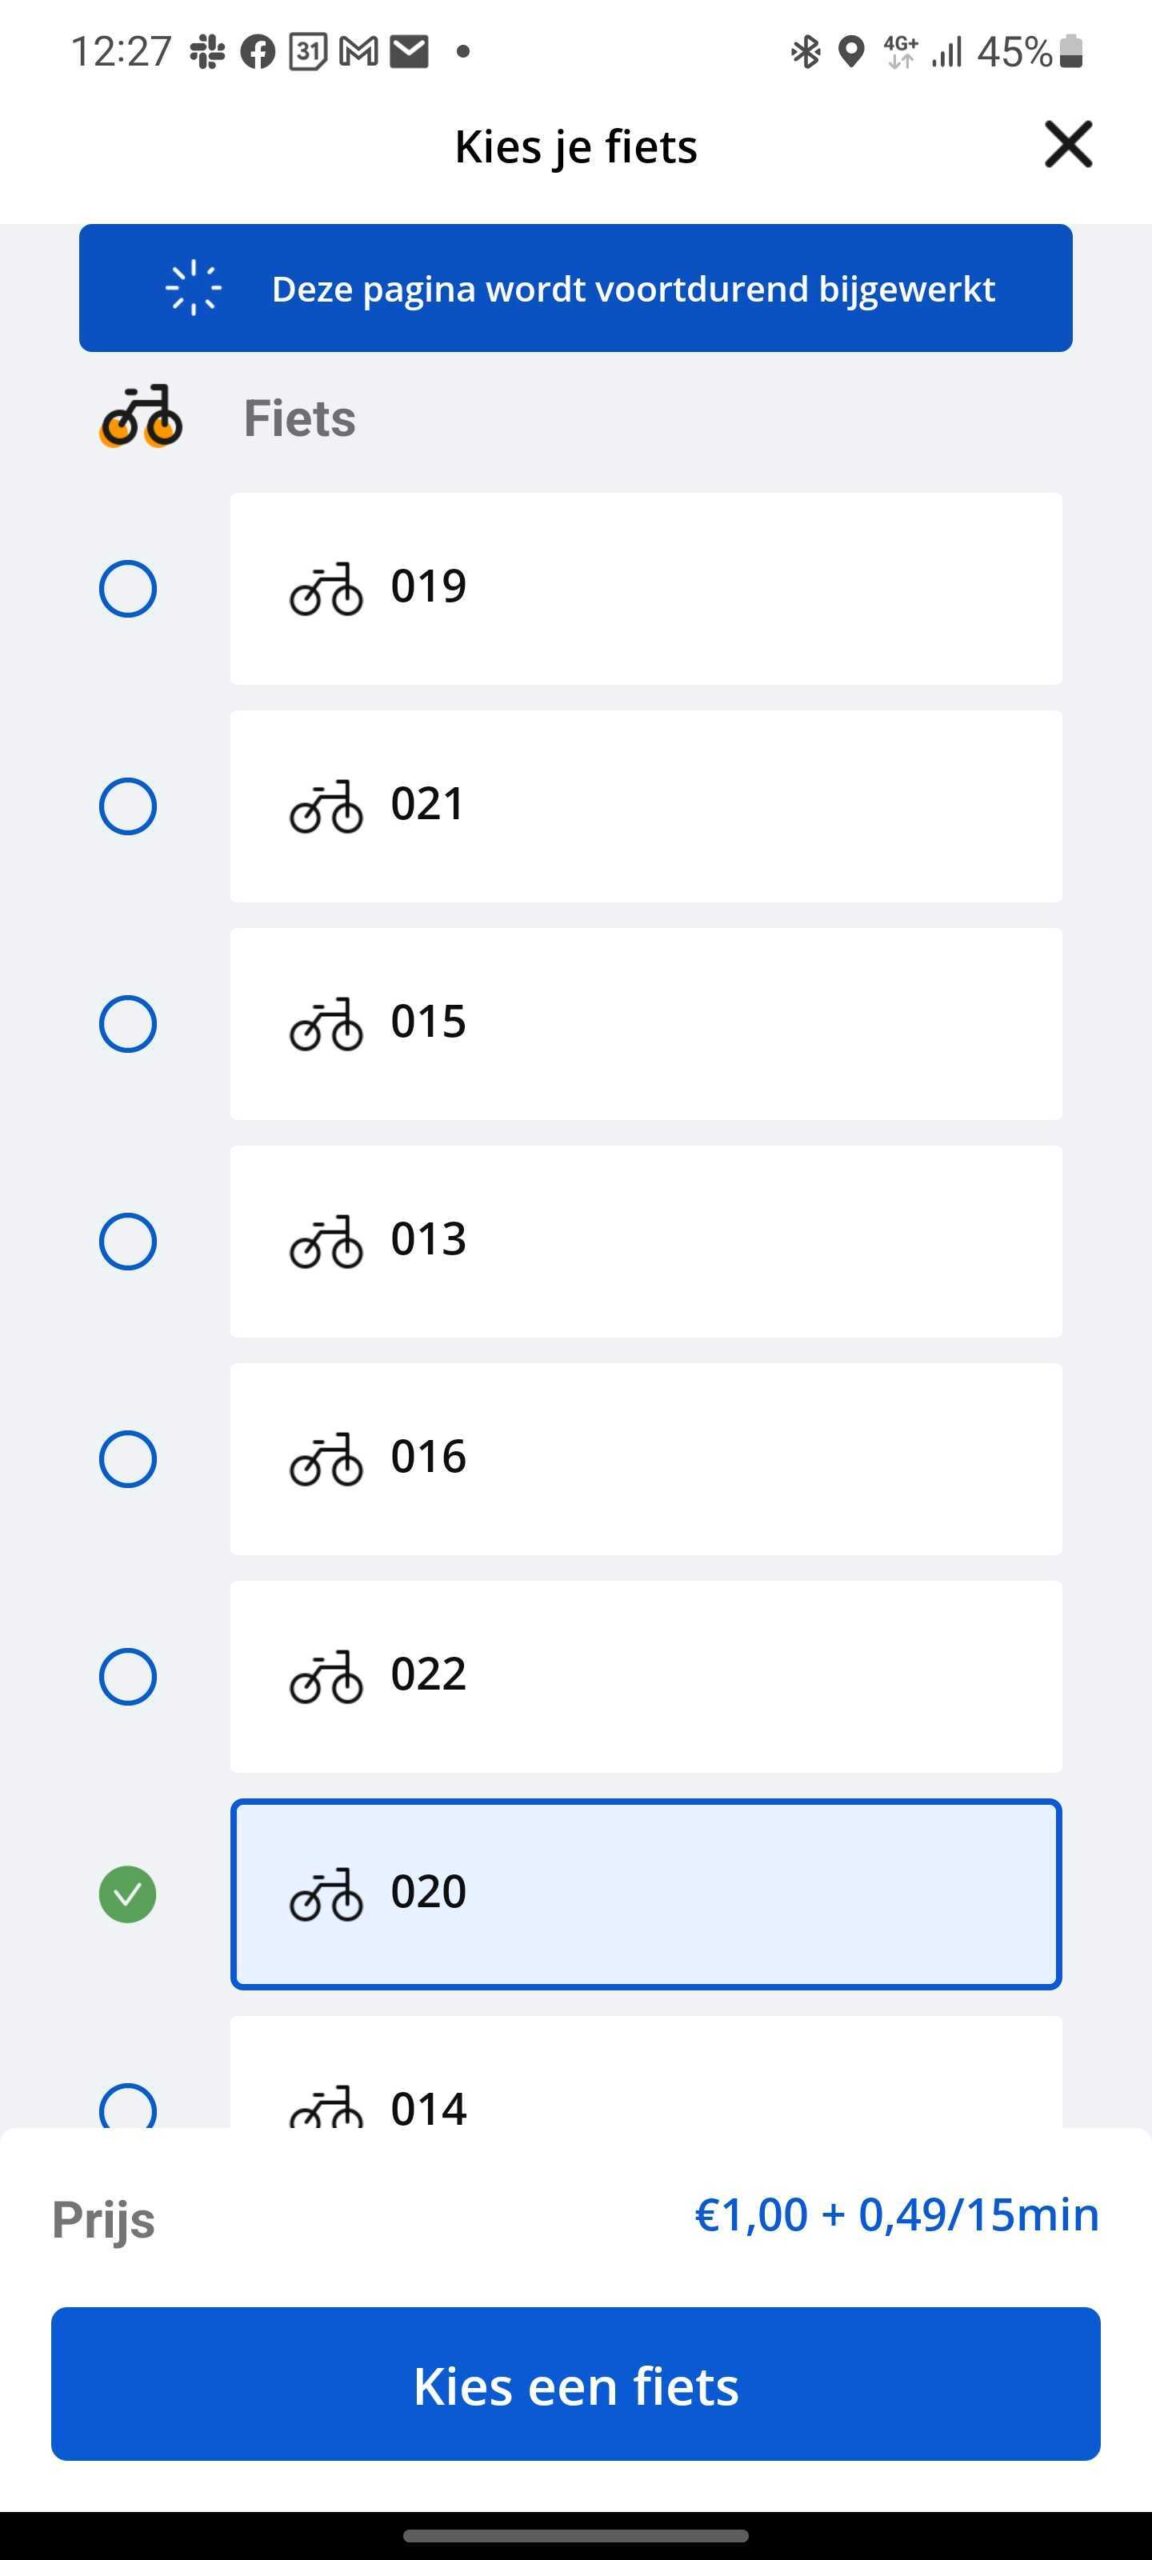
Task: Click green checkmark next to bike 020
Action: coord(128,1894)
